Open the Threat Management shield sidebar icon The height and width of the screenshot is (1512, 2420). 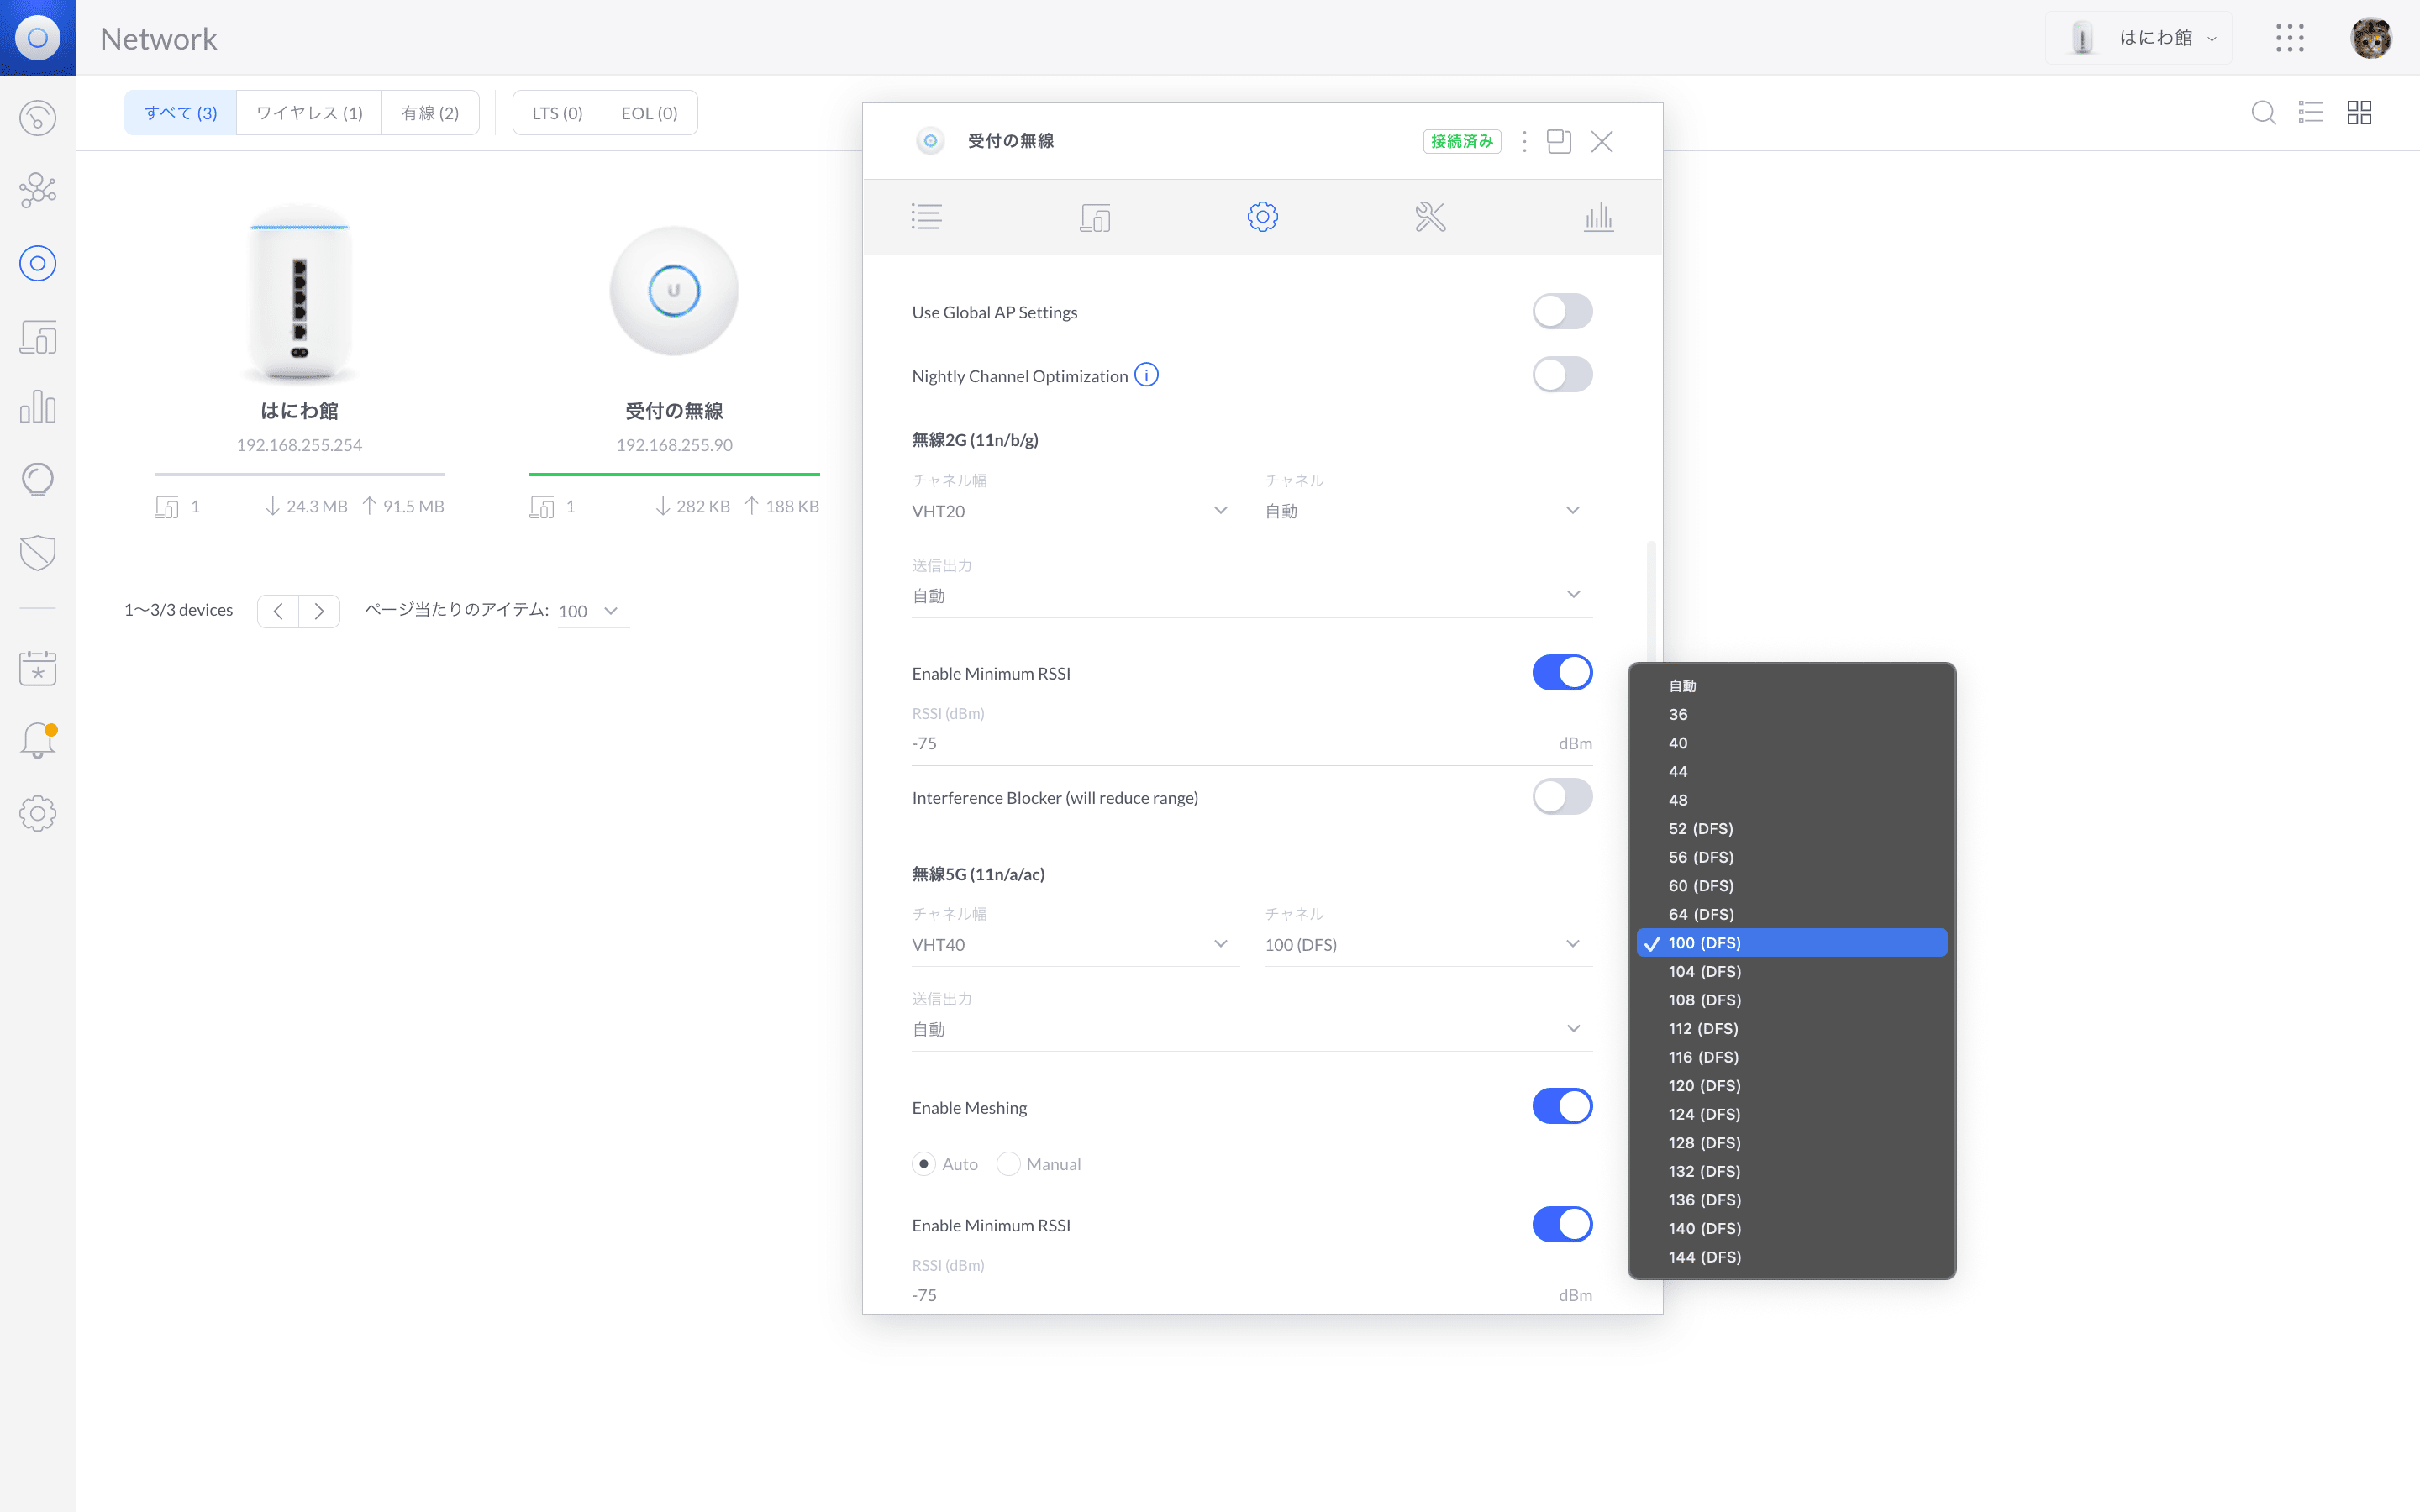click(x=37, y=552)
